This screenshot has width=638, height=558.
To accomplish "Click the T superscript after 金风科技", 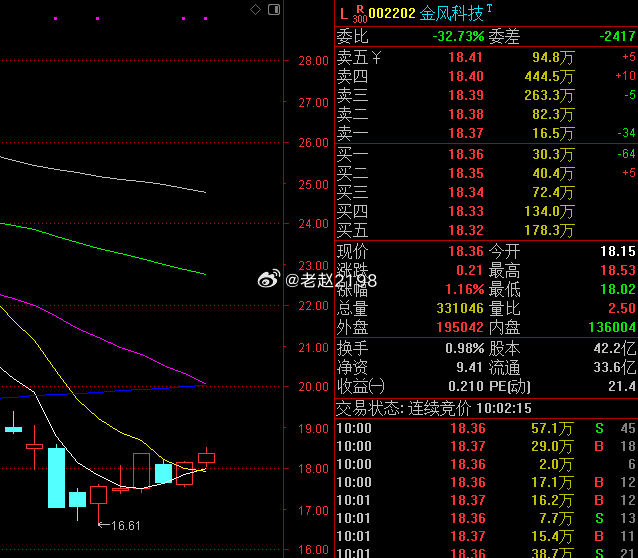I will coord(489,8).
